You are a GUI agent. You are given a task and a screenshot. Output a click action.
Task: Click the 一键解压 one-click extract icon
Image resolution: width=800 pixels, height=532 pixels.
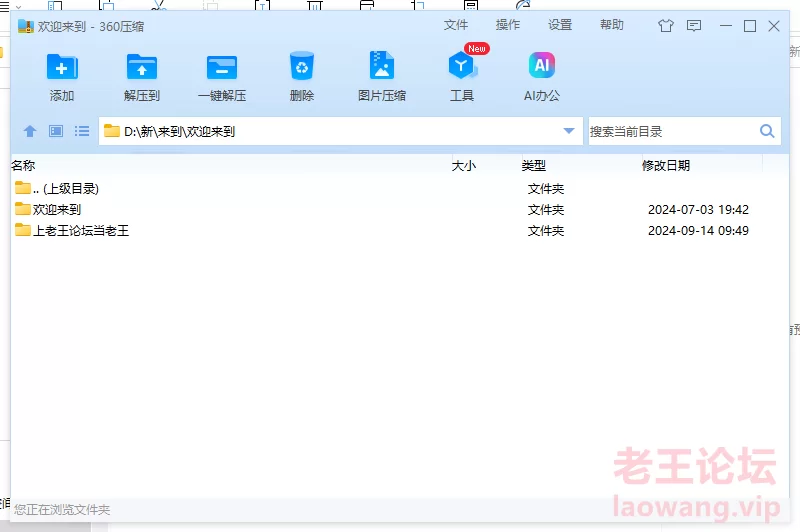222,67
